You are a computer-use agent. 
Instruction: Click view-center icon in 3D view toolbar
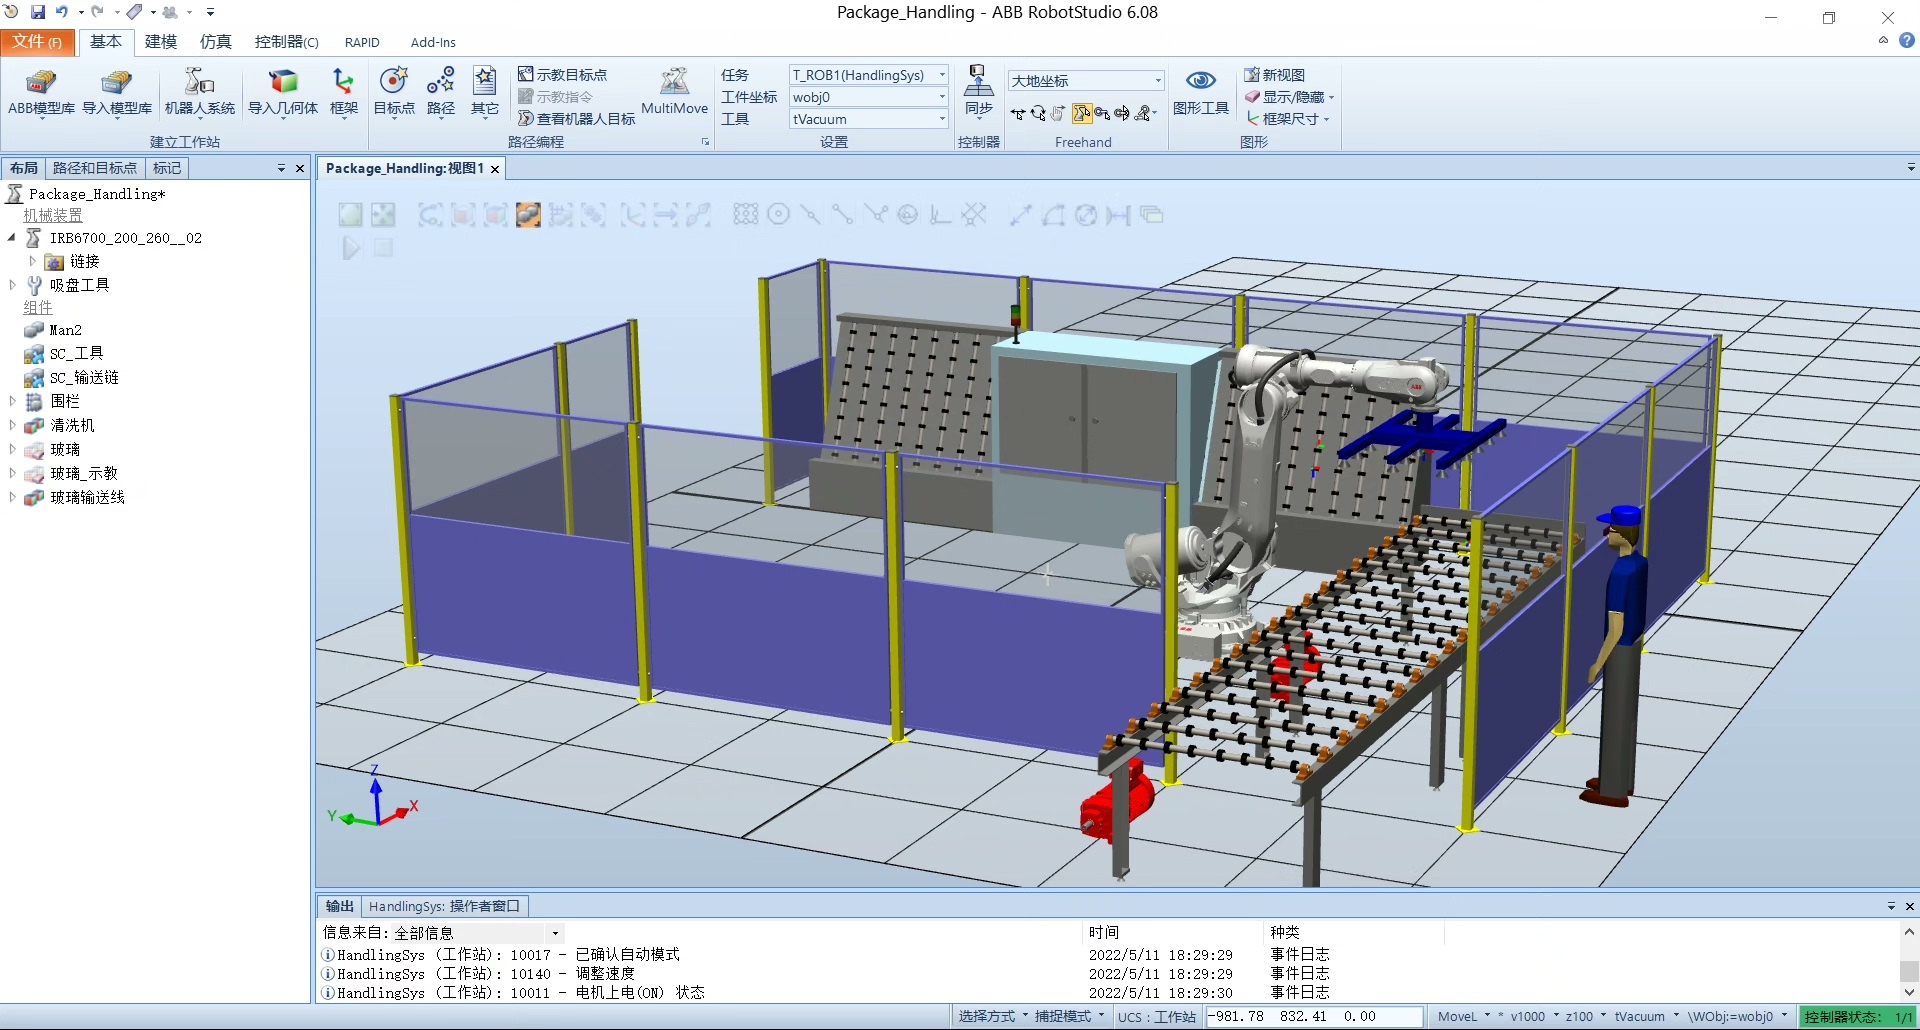[383, 214]
